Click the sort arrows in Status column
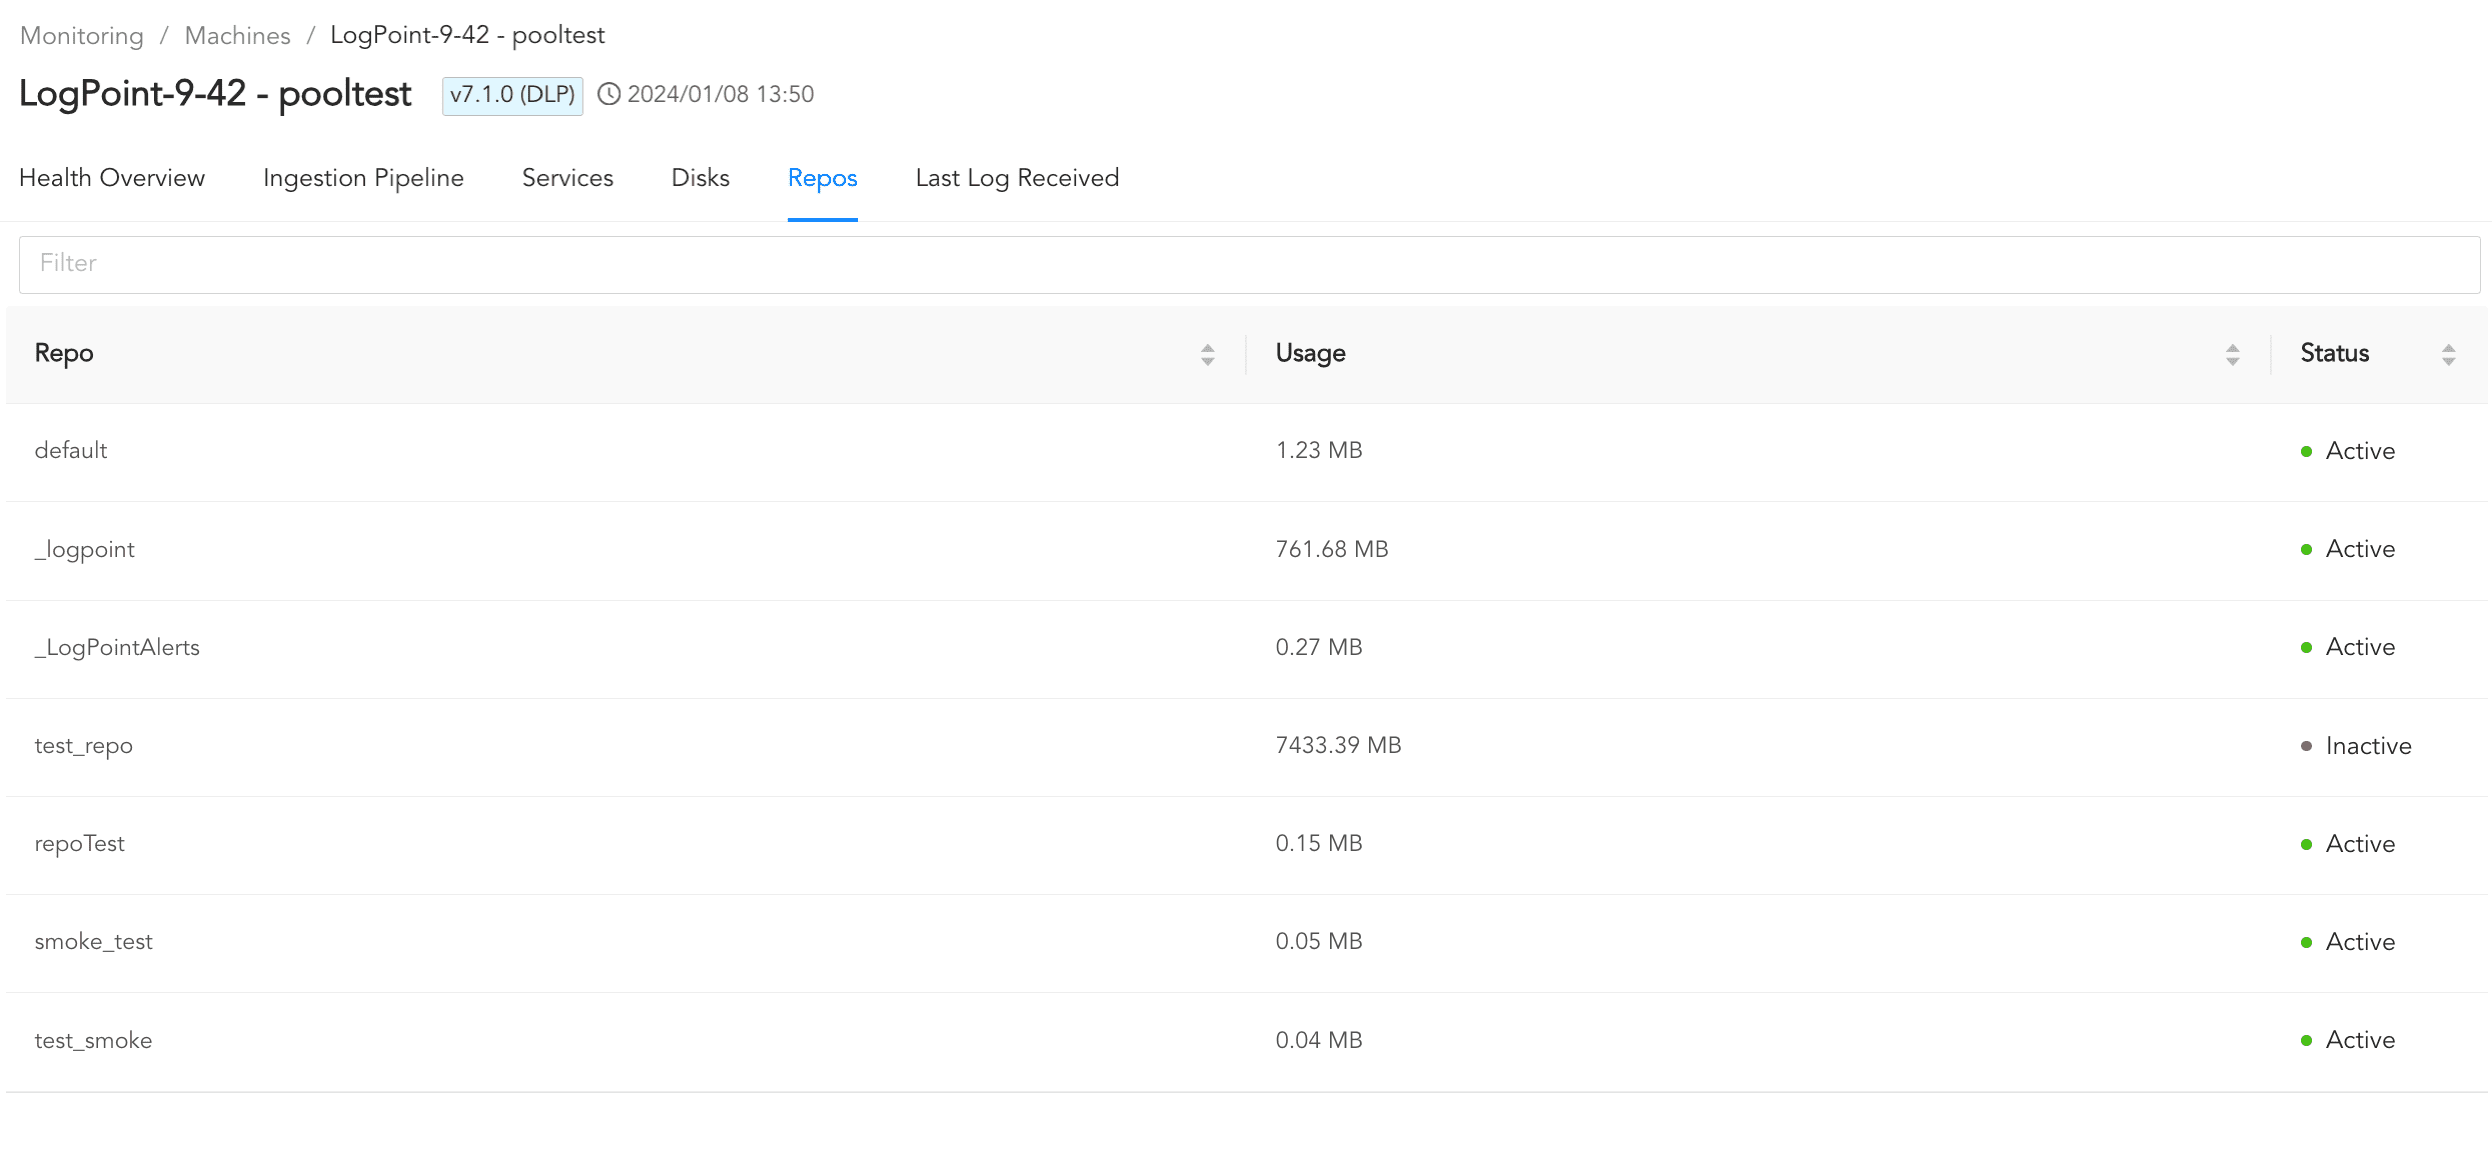The image size is (2492, 1172). point(2448,354)
